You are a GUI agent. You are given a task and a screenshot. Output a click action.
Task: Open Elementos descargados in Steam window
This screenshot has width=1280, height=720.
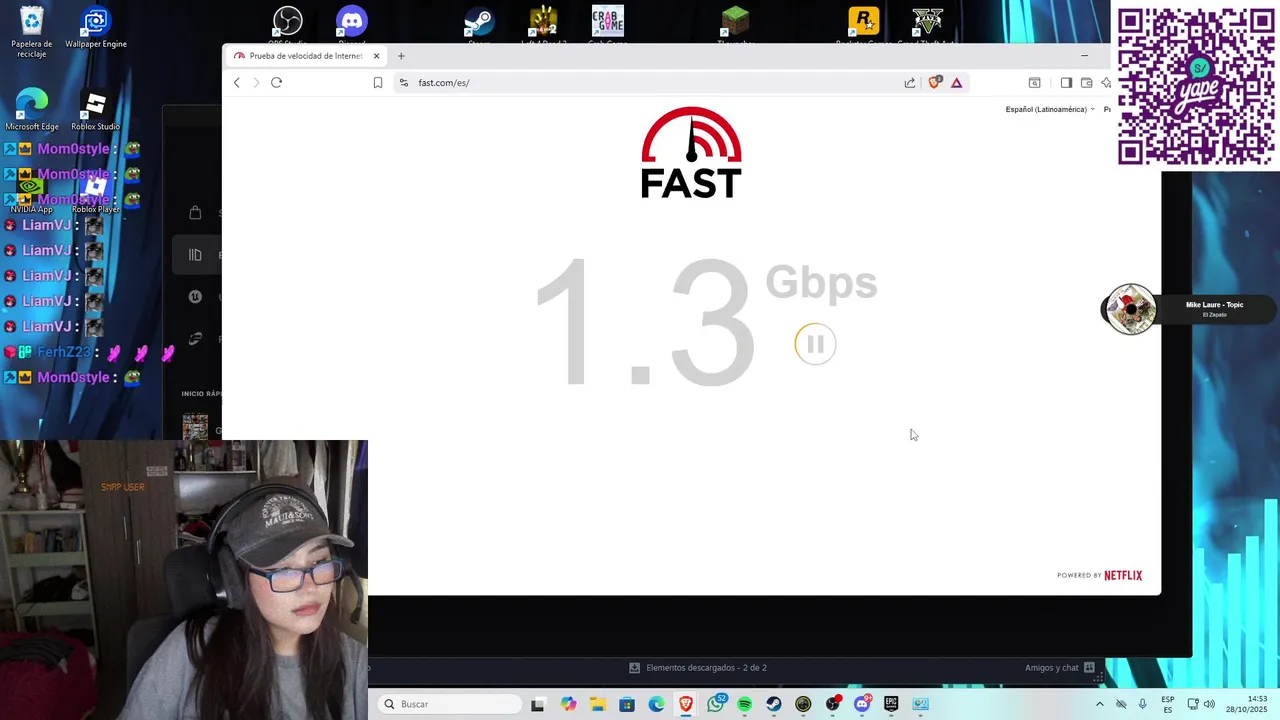click(x=698, y=667)
